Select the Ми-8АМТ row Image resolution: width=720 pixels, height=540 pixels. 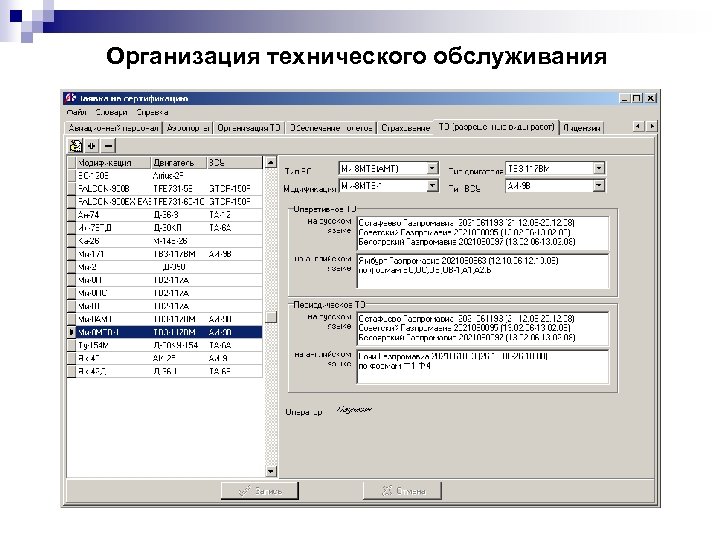(165, 319)
